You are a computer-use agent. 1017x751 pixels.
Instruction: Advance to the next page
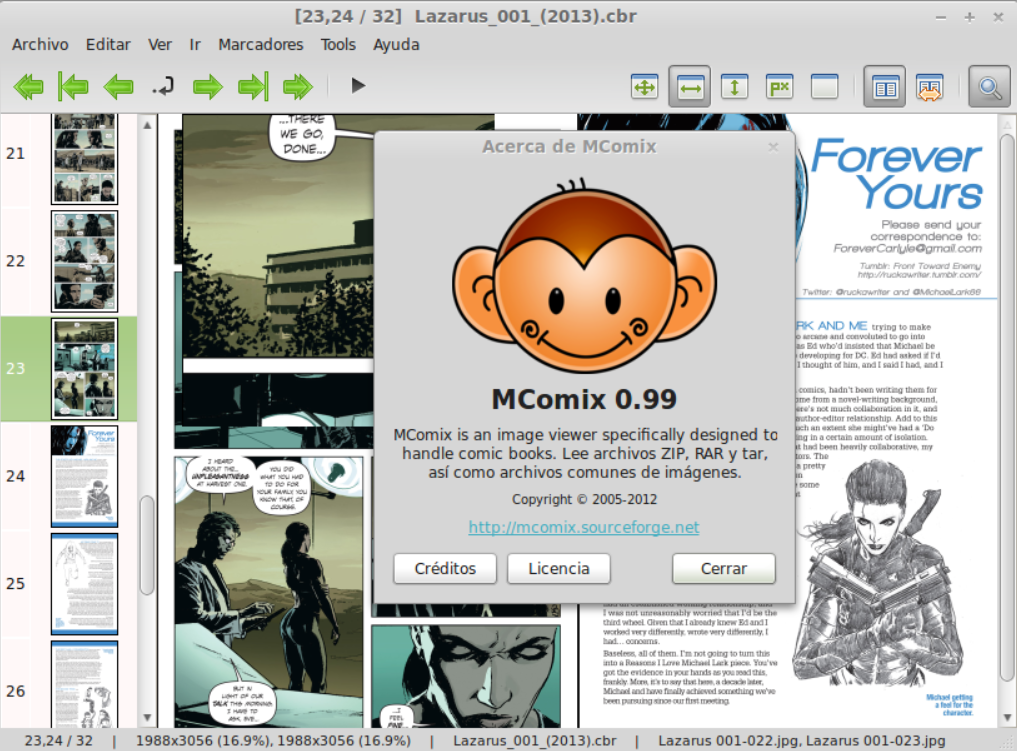(x=208, y=86)
